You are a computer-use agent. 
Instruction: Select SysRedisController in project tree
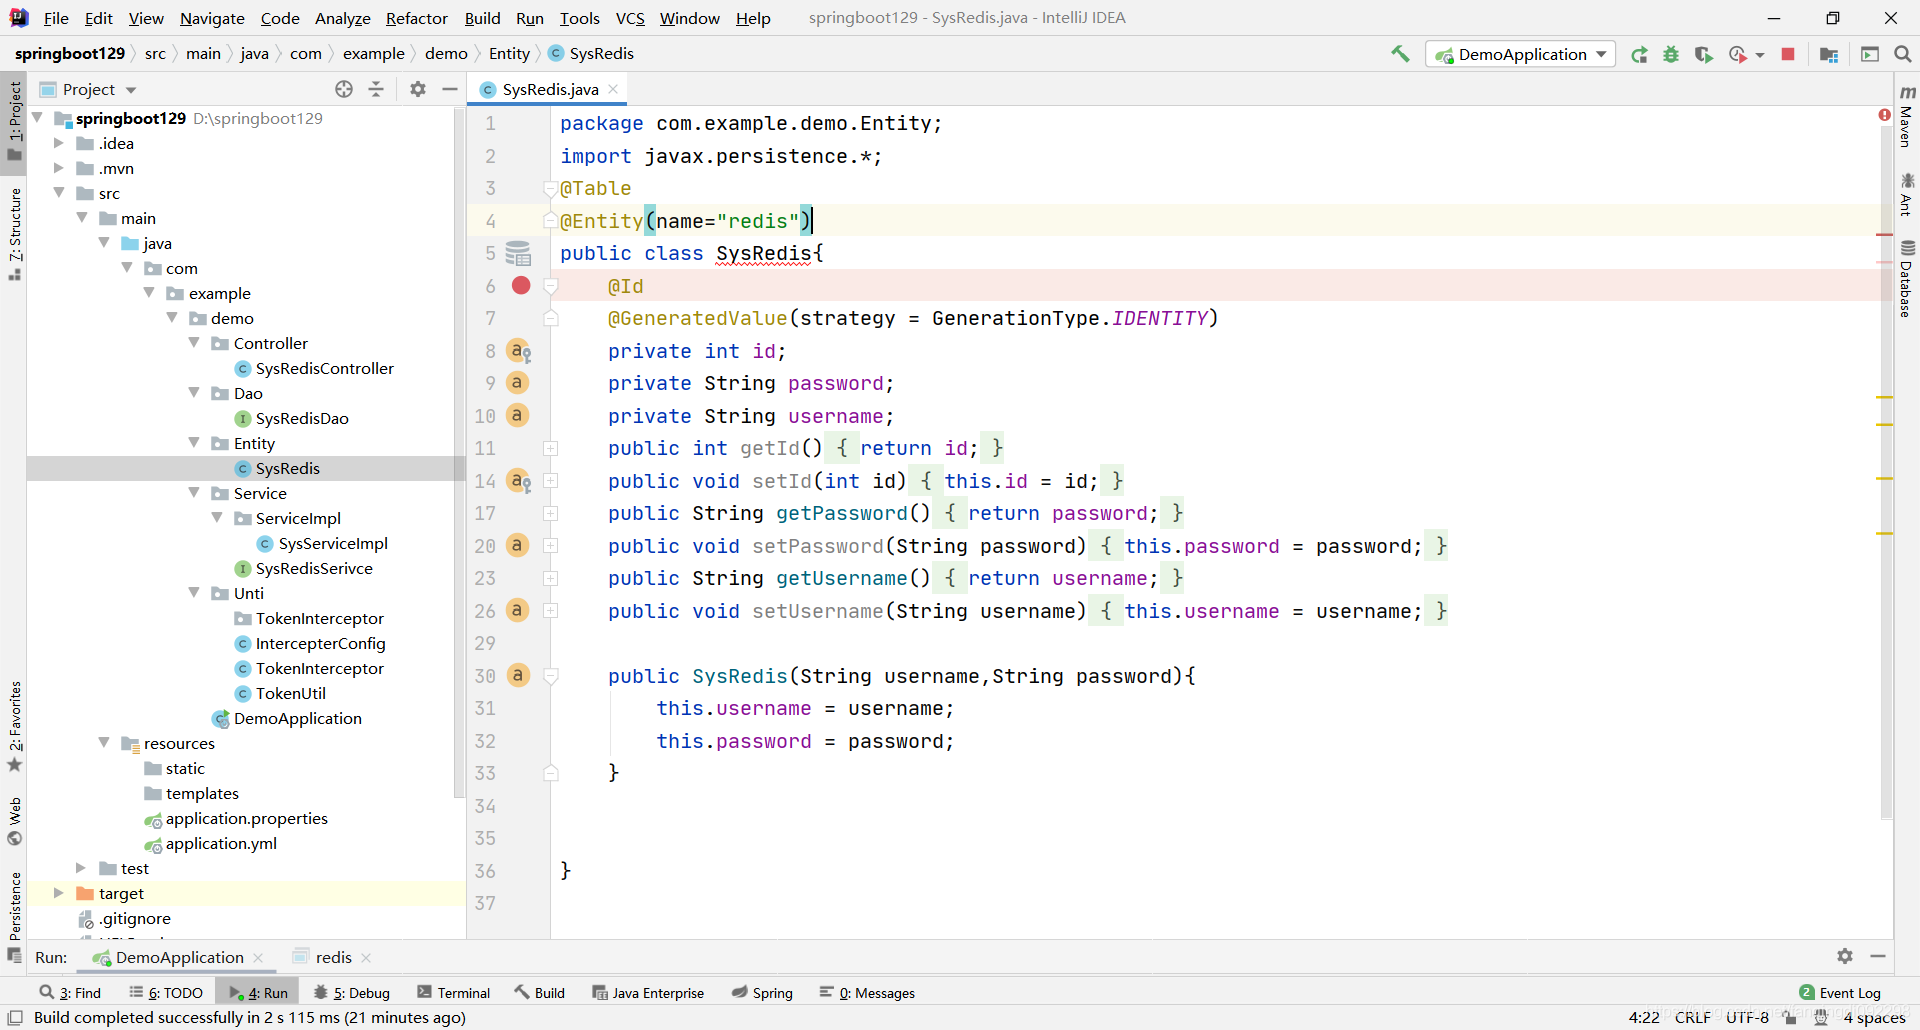(324, 368)
